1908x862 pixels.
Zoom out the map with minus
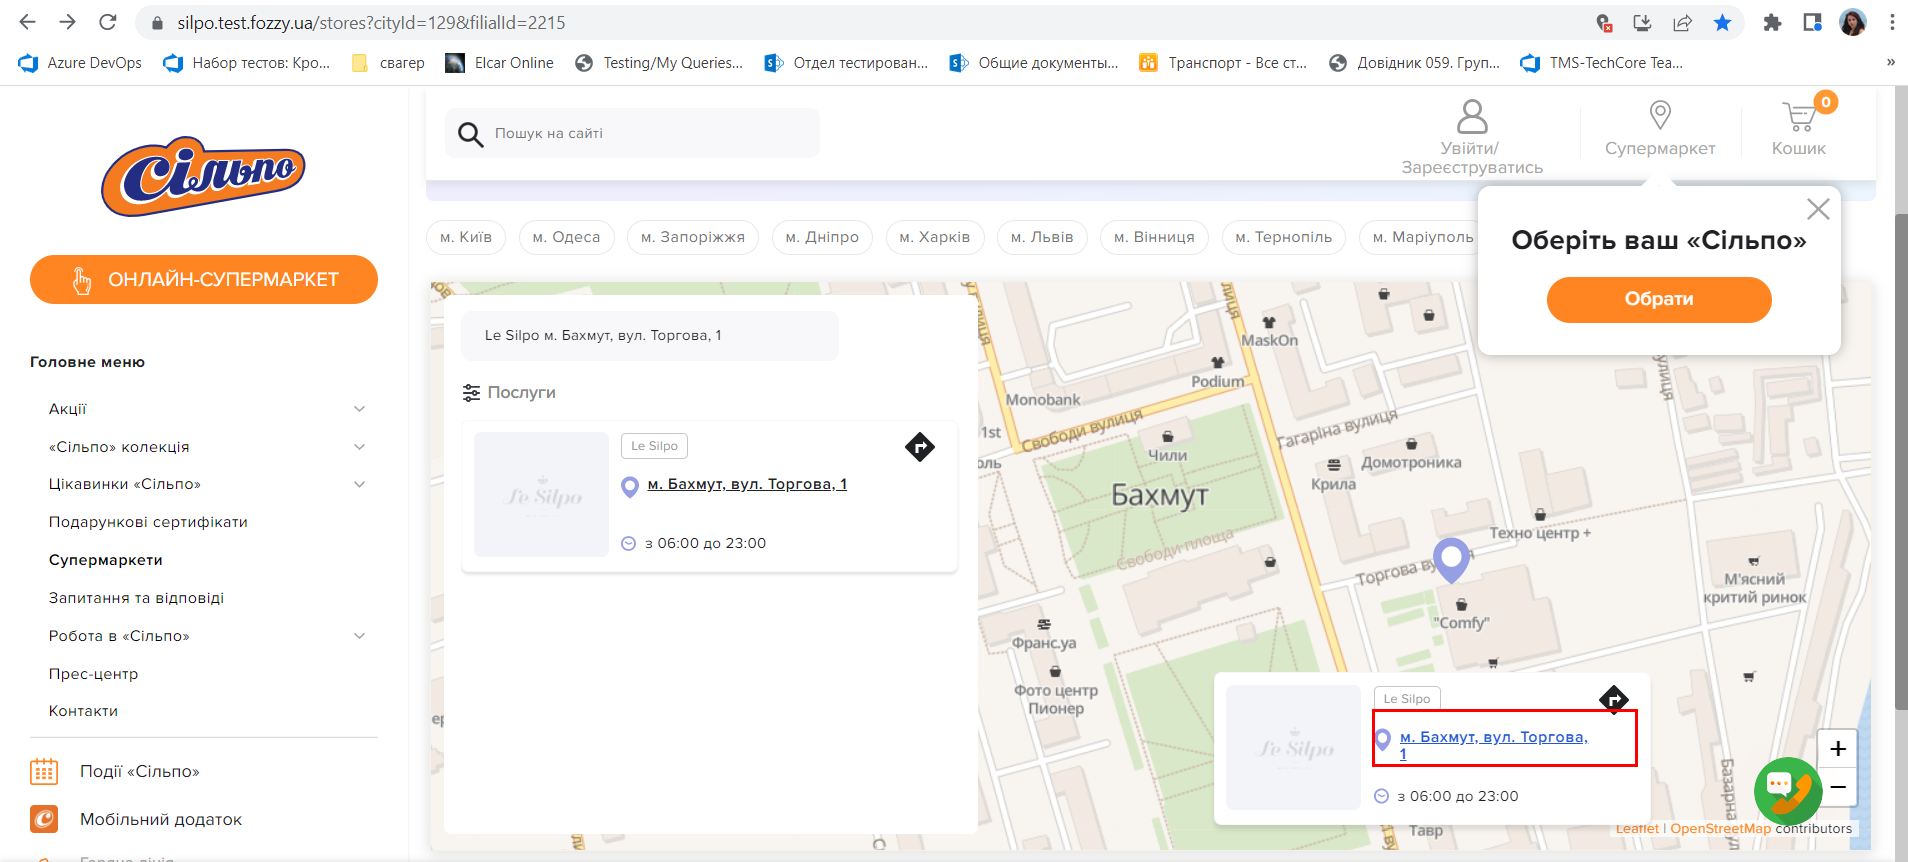[1838, 787]
